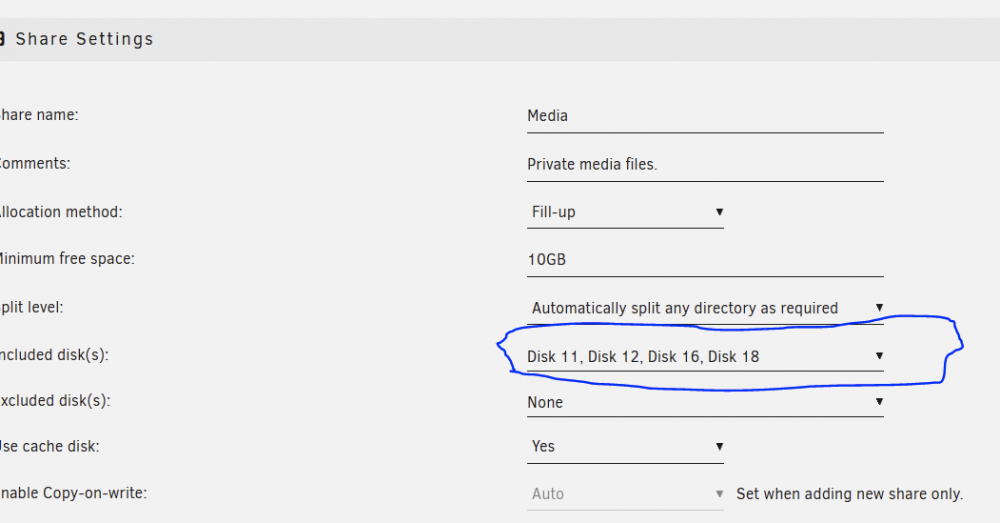Click the 'Allocation method:' label
Viewport: 1000px width, 523px height.
coord(61,212)
